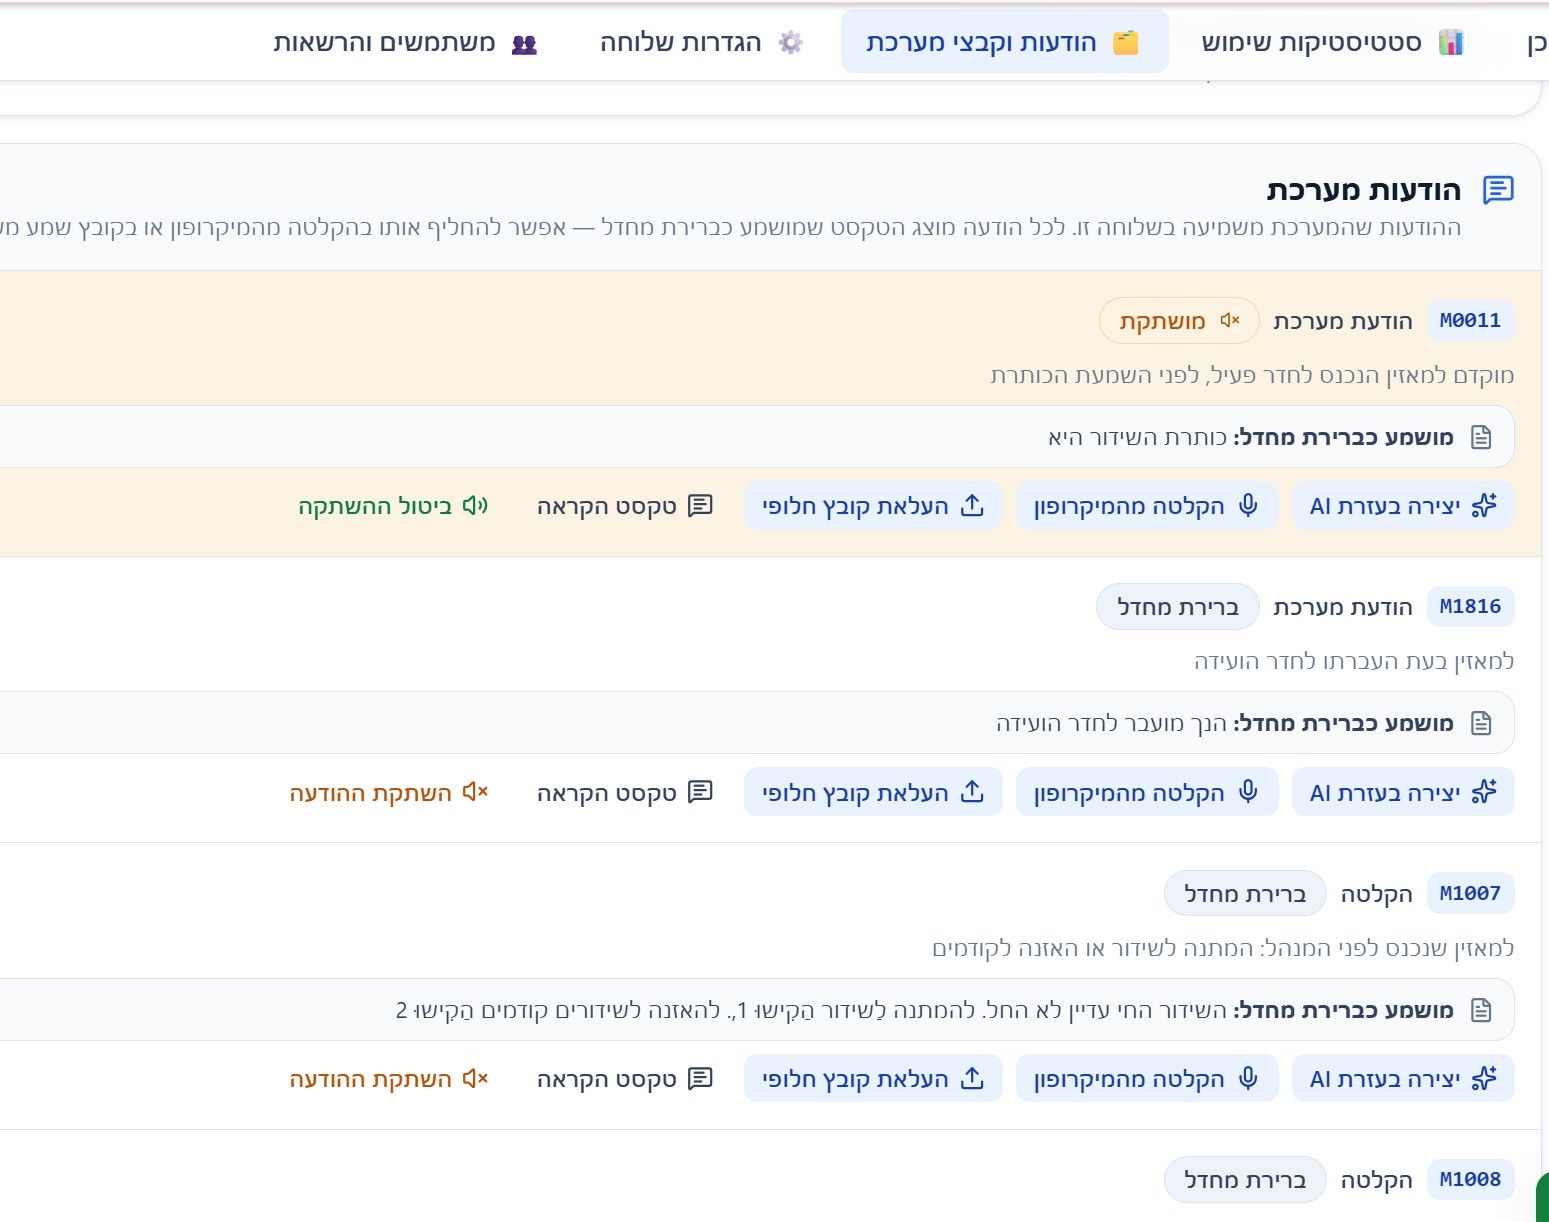Click M1007 default text about השידור החי

pyautogui.click(x=811, y=1010)
